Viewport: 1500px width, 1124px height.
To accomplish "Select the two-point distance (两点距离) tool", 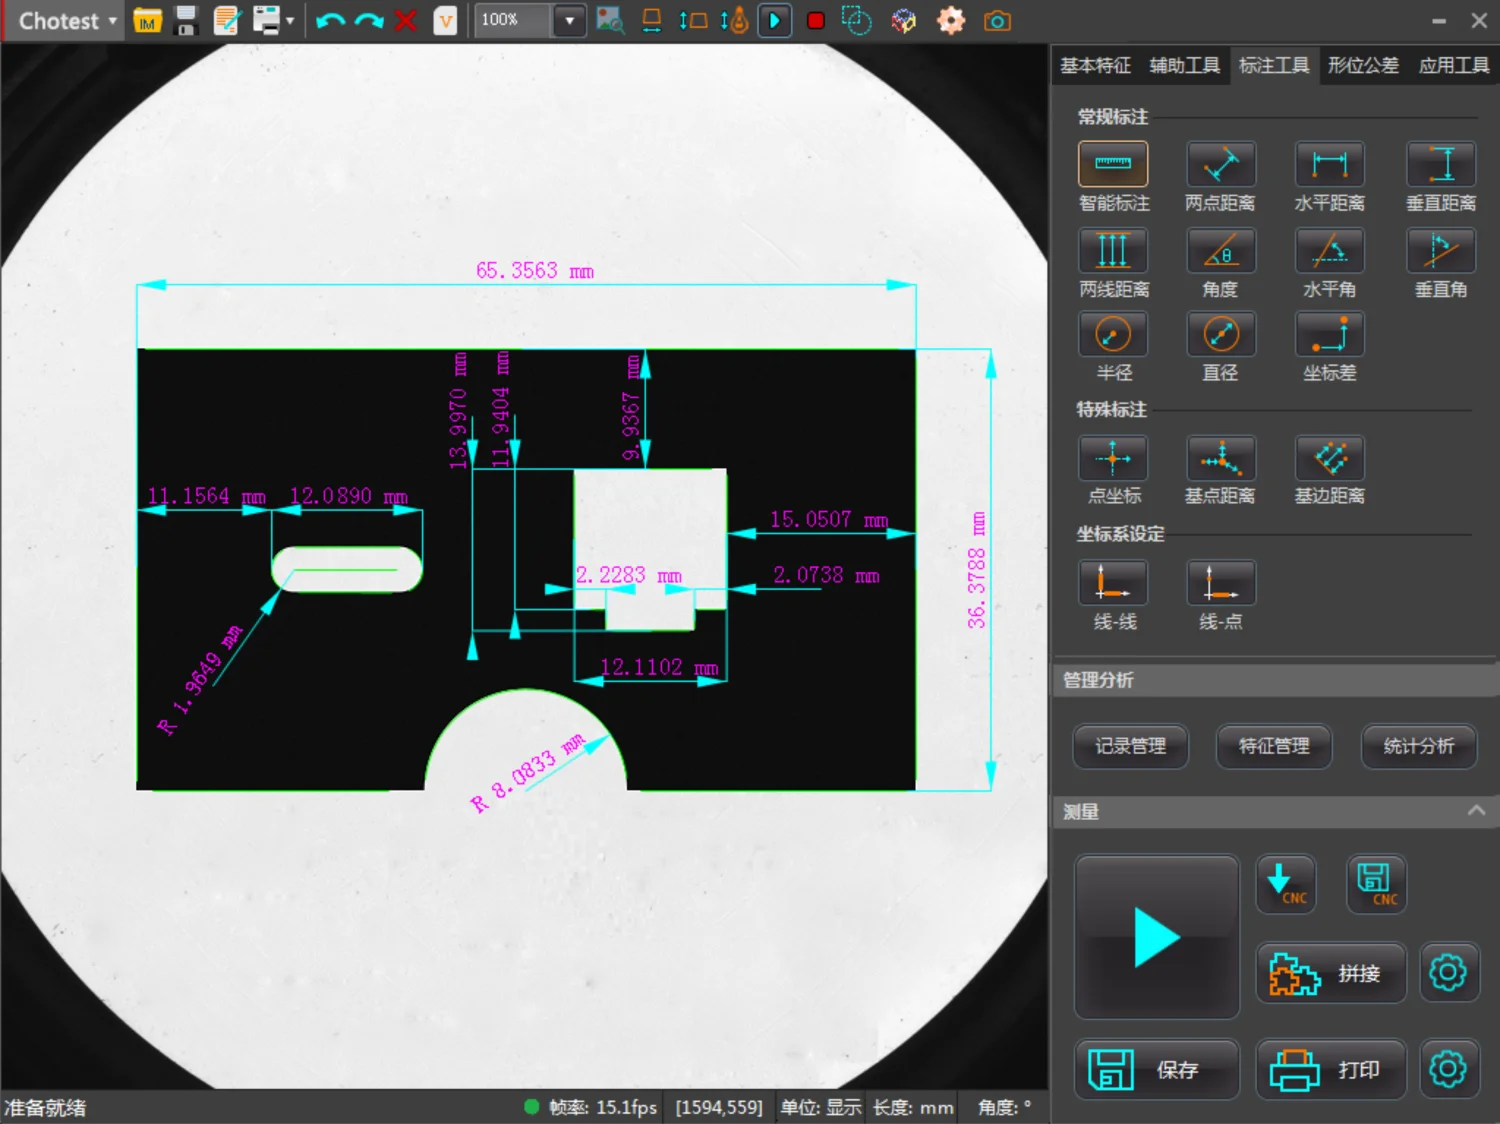I will click(1220, 165).
